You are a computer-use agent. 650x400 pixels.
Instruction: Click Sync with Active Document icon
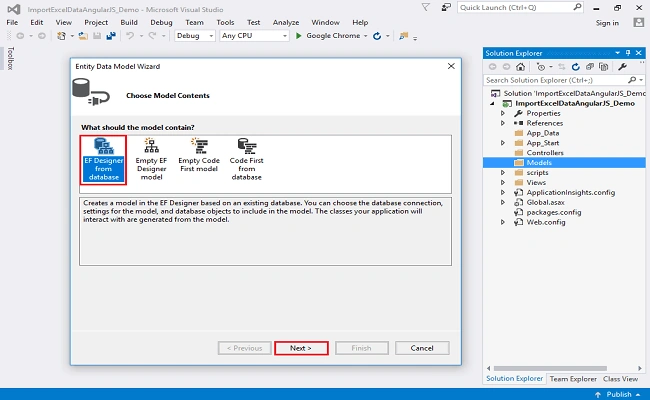562,66
